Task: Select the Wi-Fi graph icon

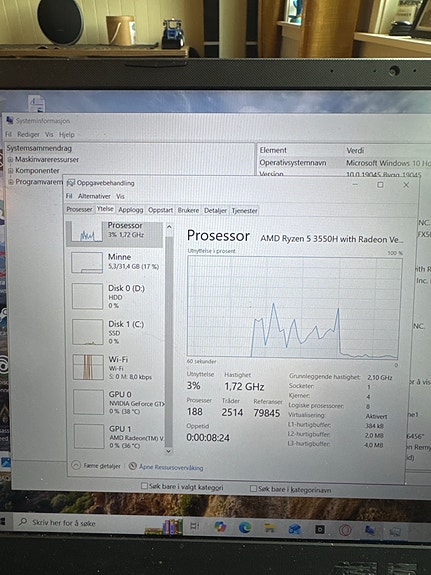Action: pos(88,367)
